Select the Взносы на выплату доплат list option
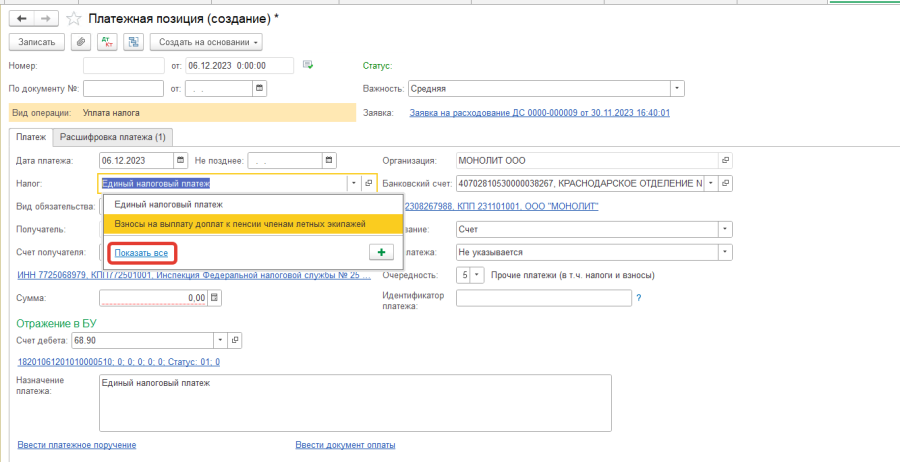Viewport: 900px width, 462px height. tap(240, 223)
